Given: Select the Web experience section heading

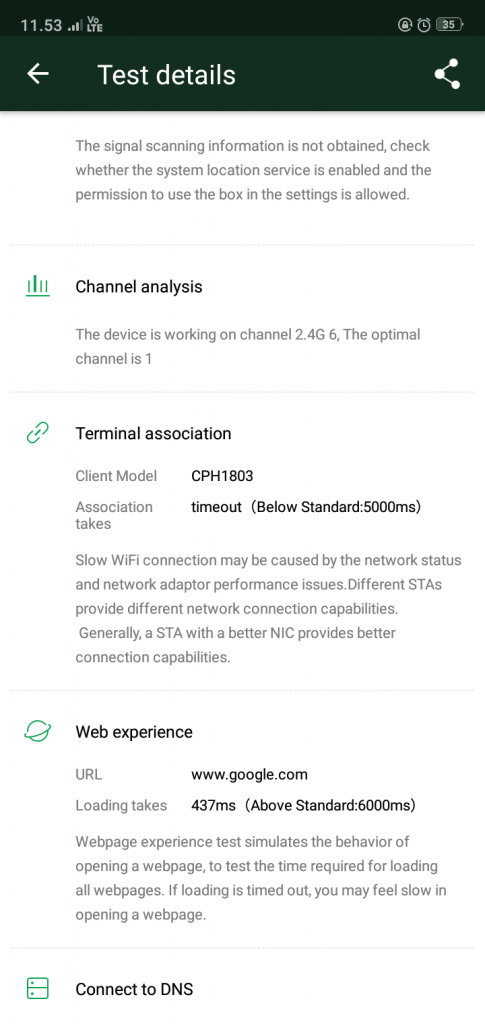Looking at the screenshot, I should tap(134, 732).
